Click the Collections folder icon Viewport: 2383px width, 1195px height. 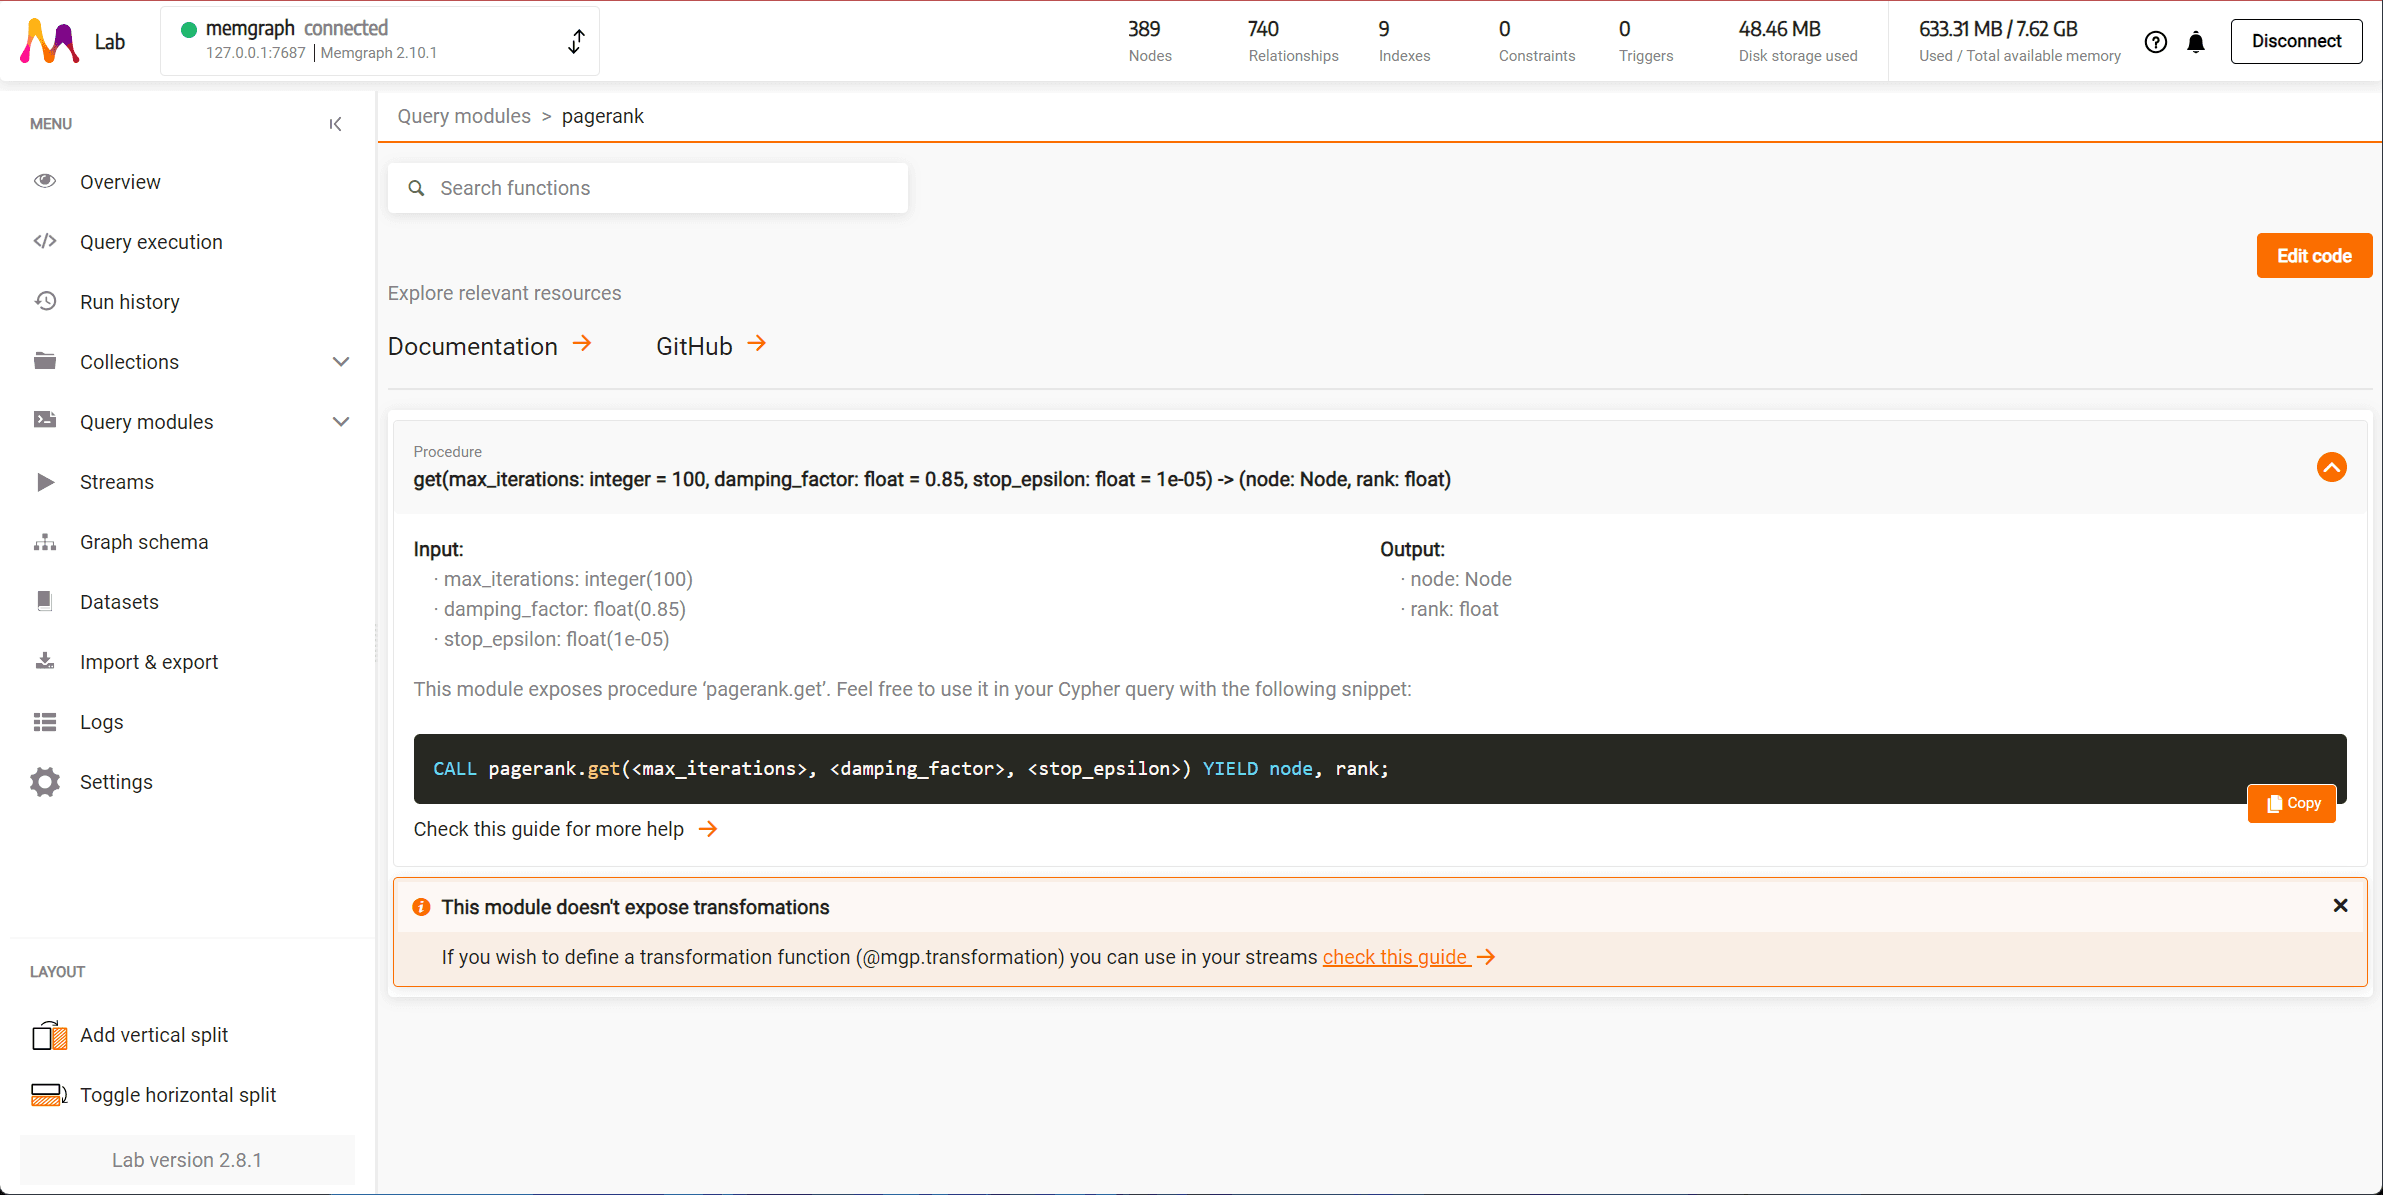45,361
